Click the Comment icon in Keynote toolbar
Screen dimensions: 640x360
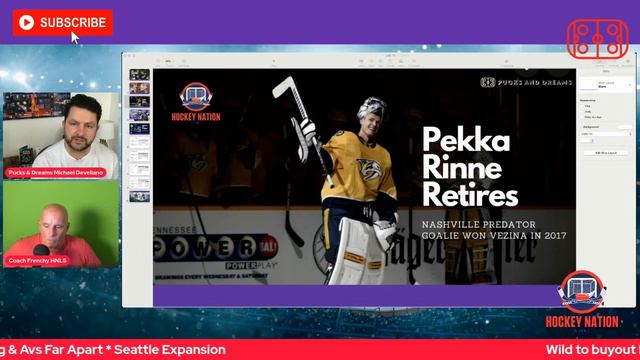(x=414, y=62)
